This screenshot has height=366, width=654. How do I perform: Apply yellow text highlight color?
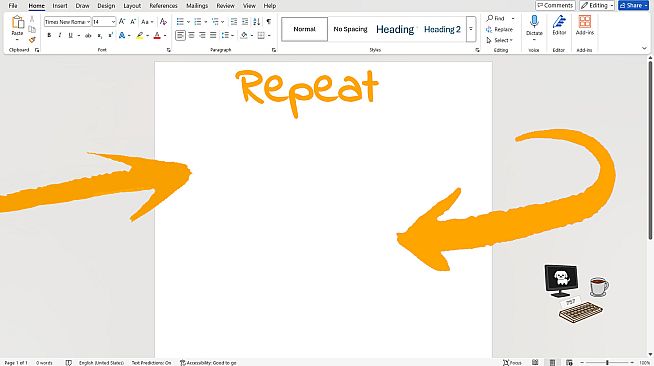[139, 36]
